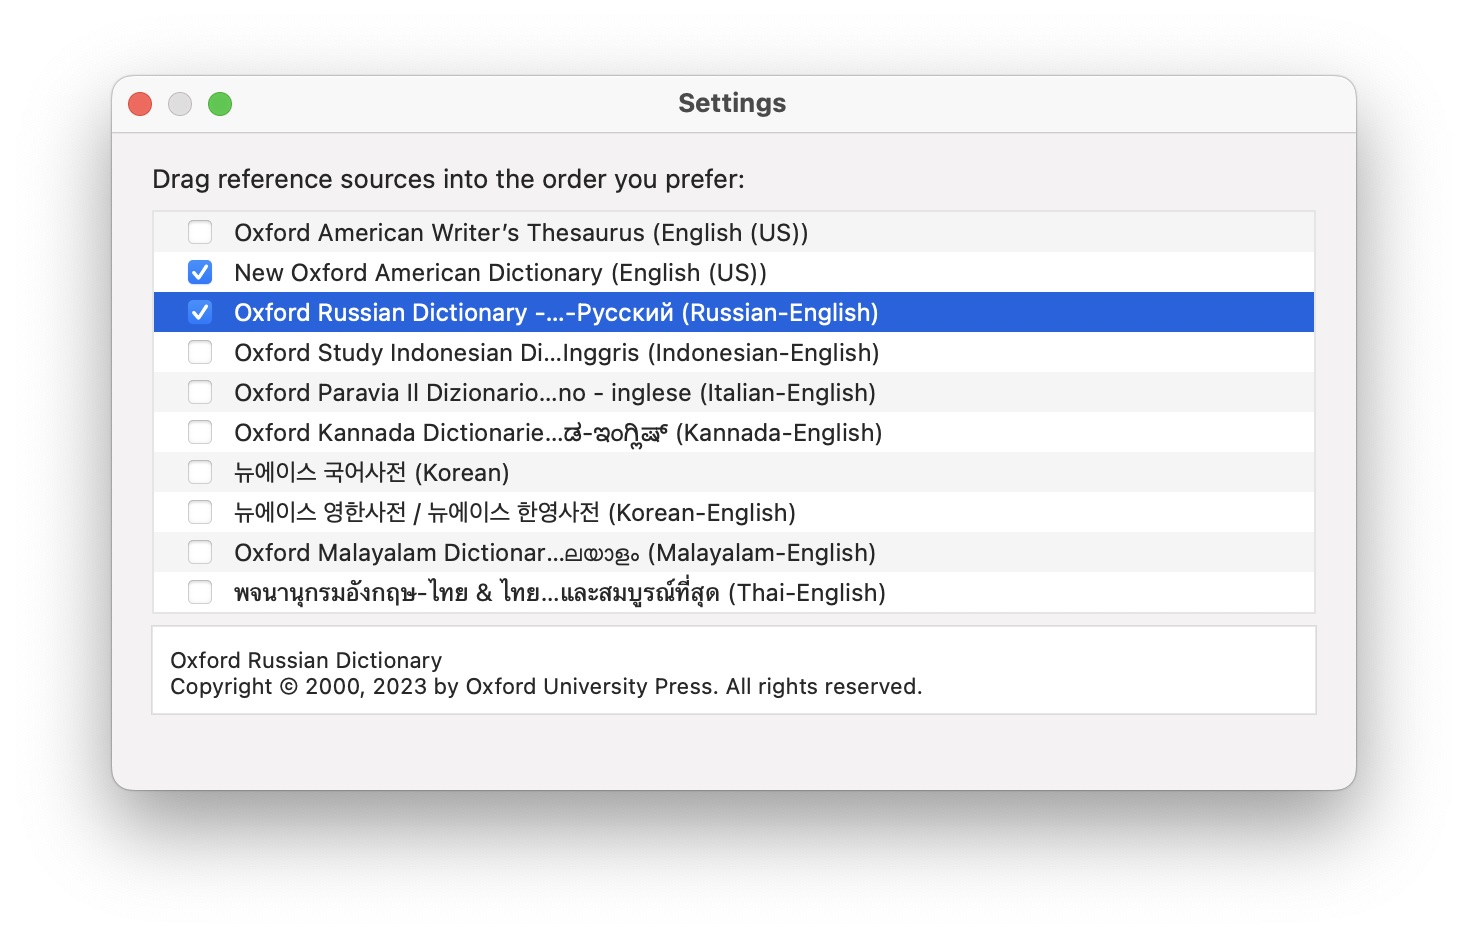Click the 'Oxford Russian Dictionary' title in description box
Screen dimensions: 1468x938
[306, 661]
